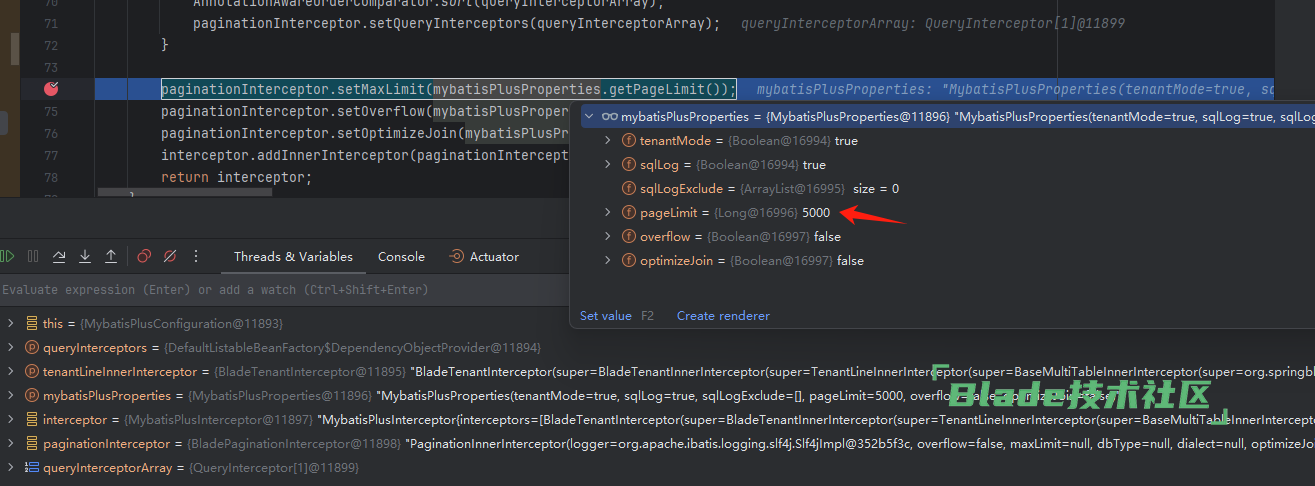Click the highlighted setMaxLimit code line
This screenshot has height=486, width=1315.
[x=448, y=89]
